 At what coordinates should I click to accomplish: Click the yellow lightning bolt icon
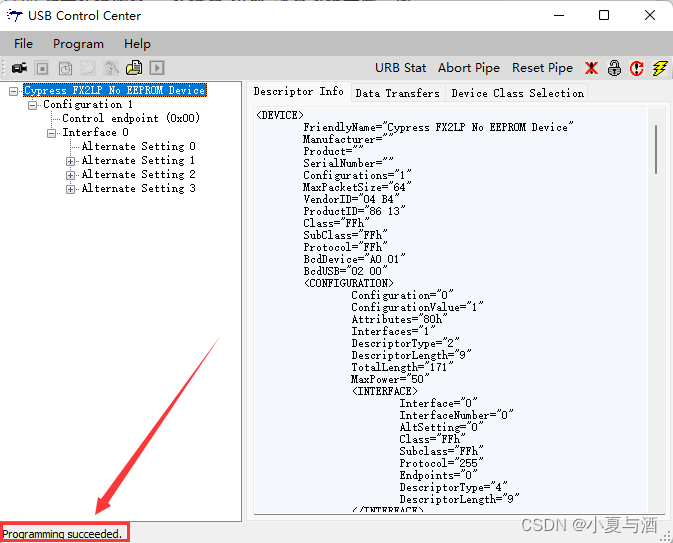point(660,68)
